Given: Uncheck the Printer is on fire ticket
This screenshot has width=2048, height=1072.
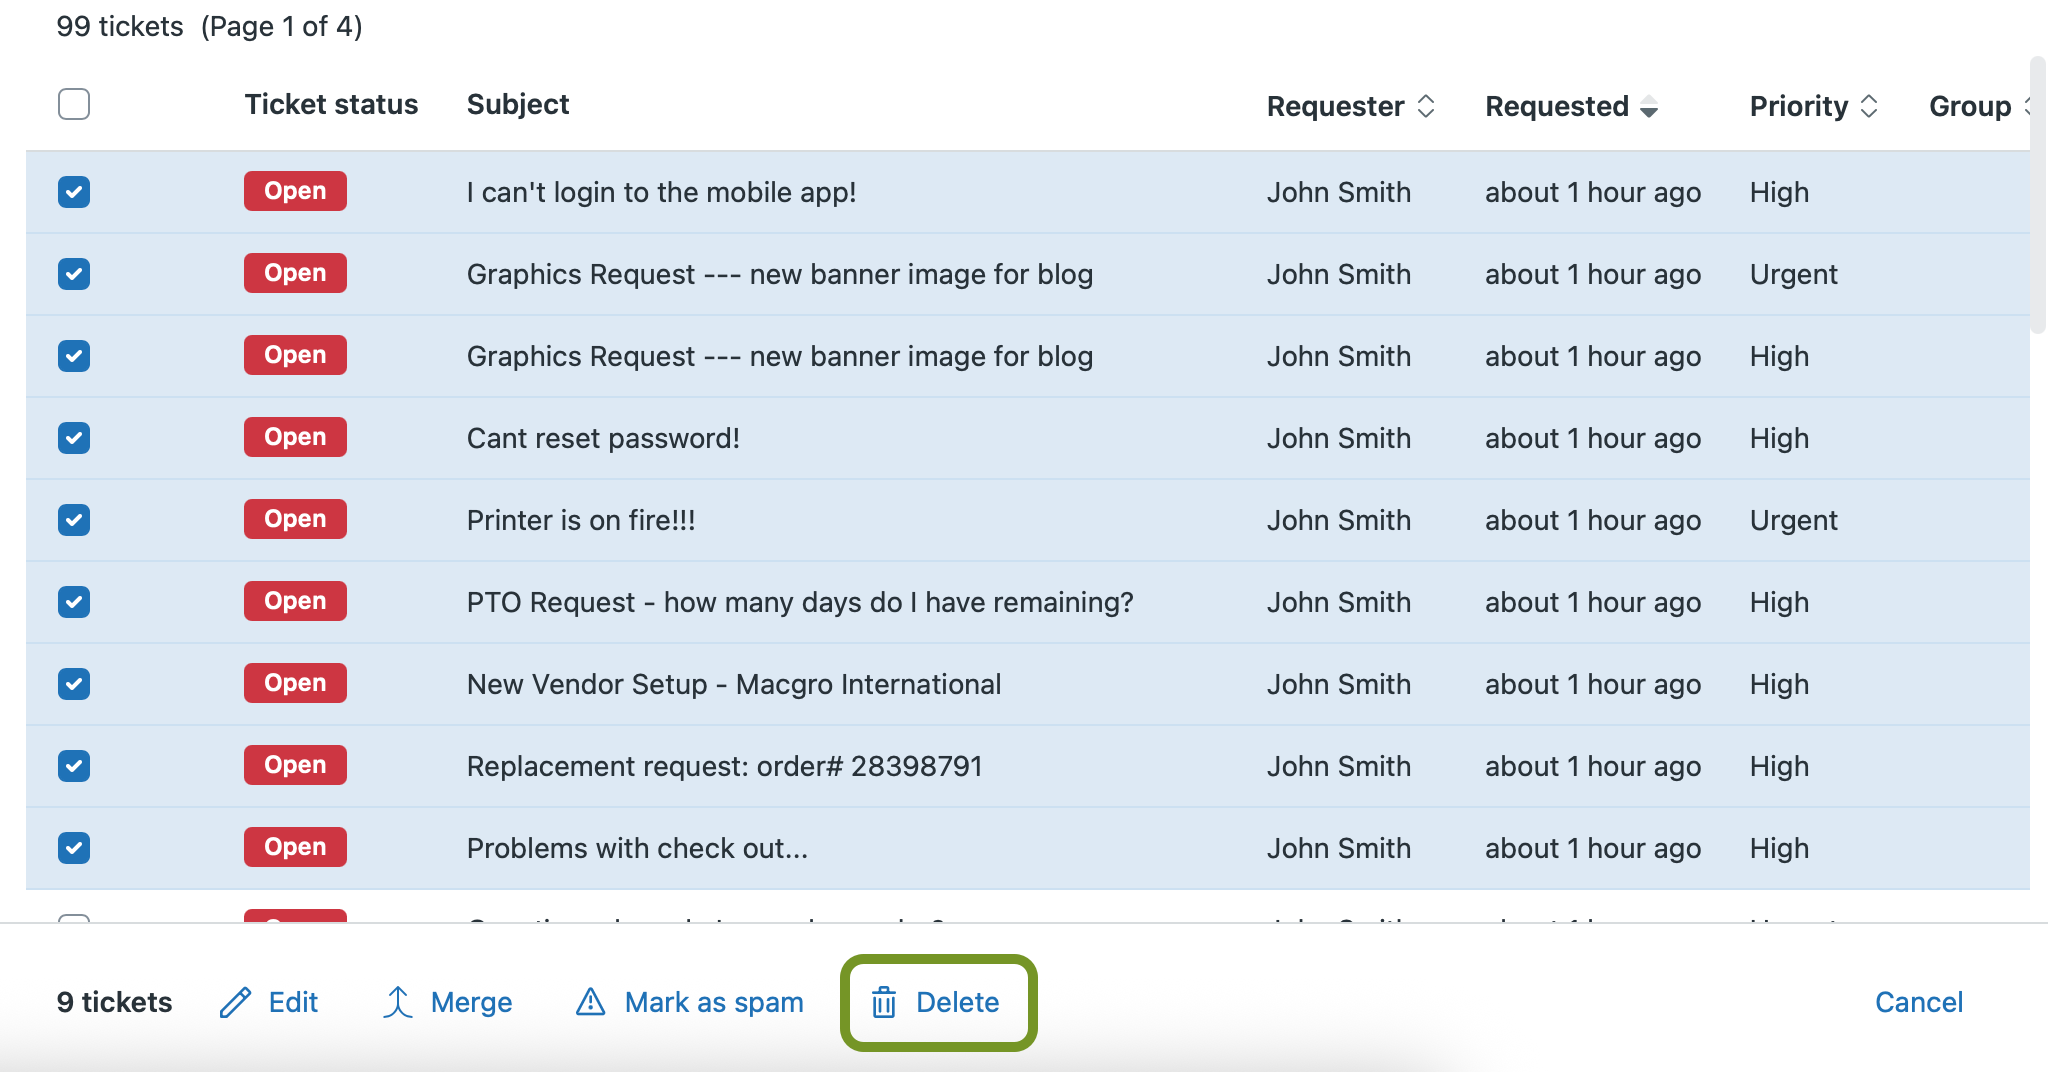Looking at the screenshot, I should coord(74,519).
